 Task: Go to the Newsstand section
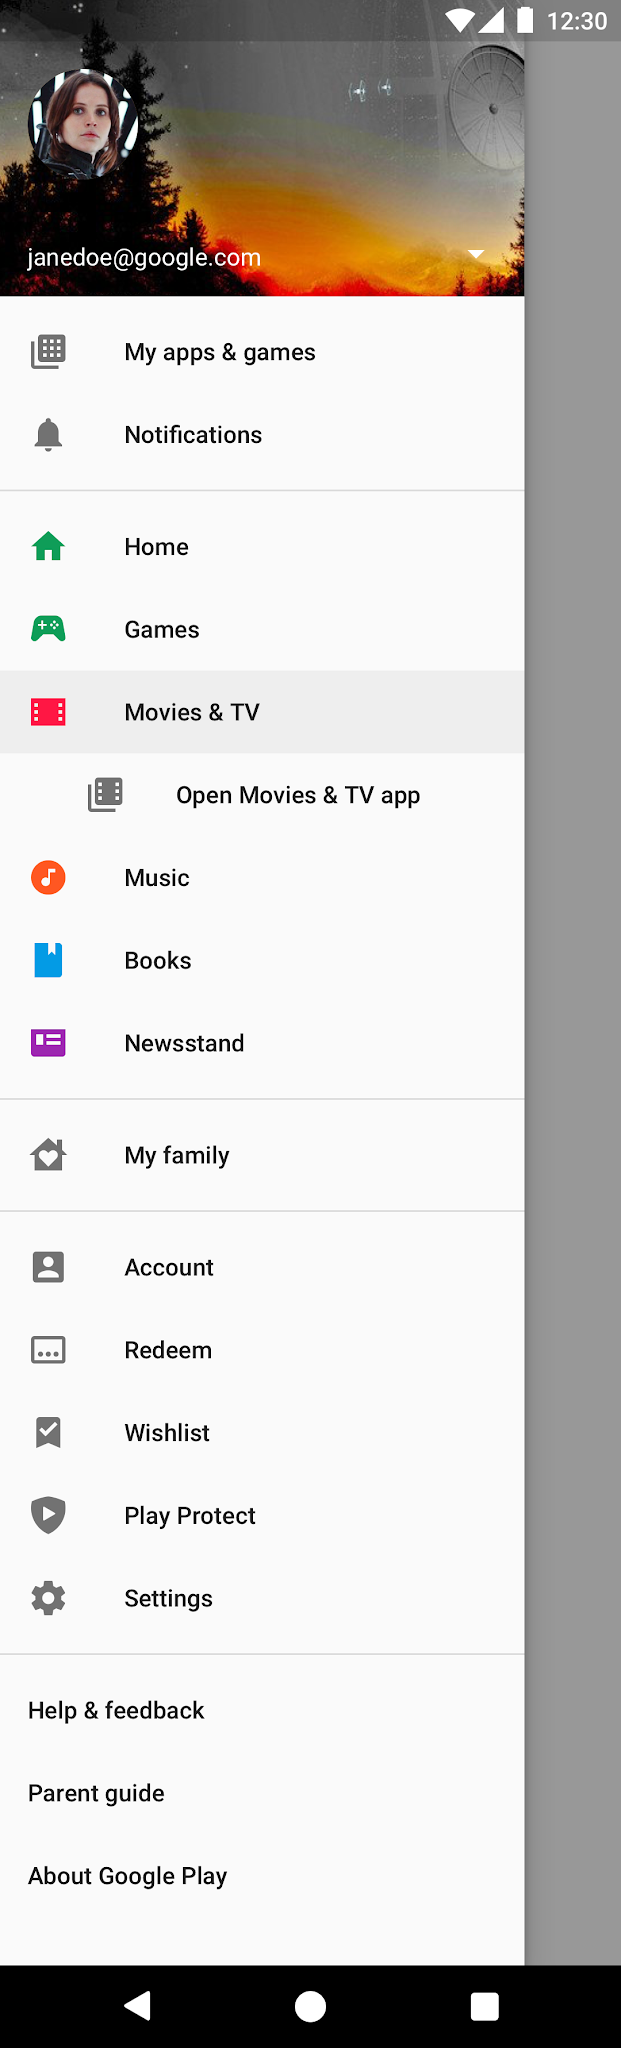pos(262,1043)
